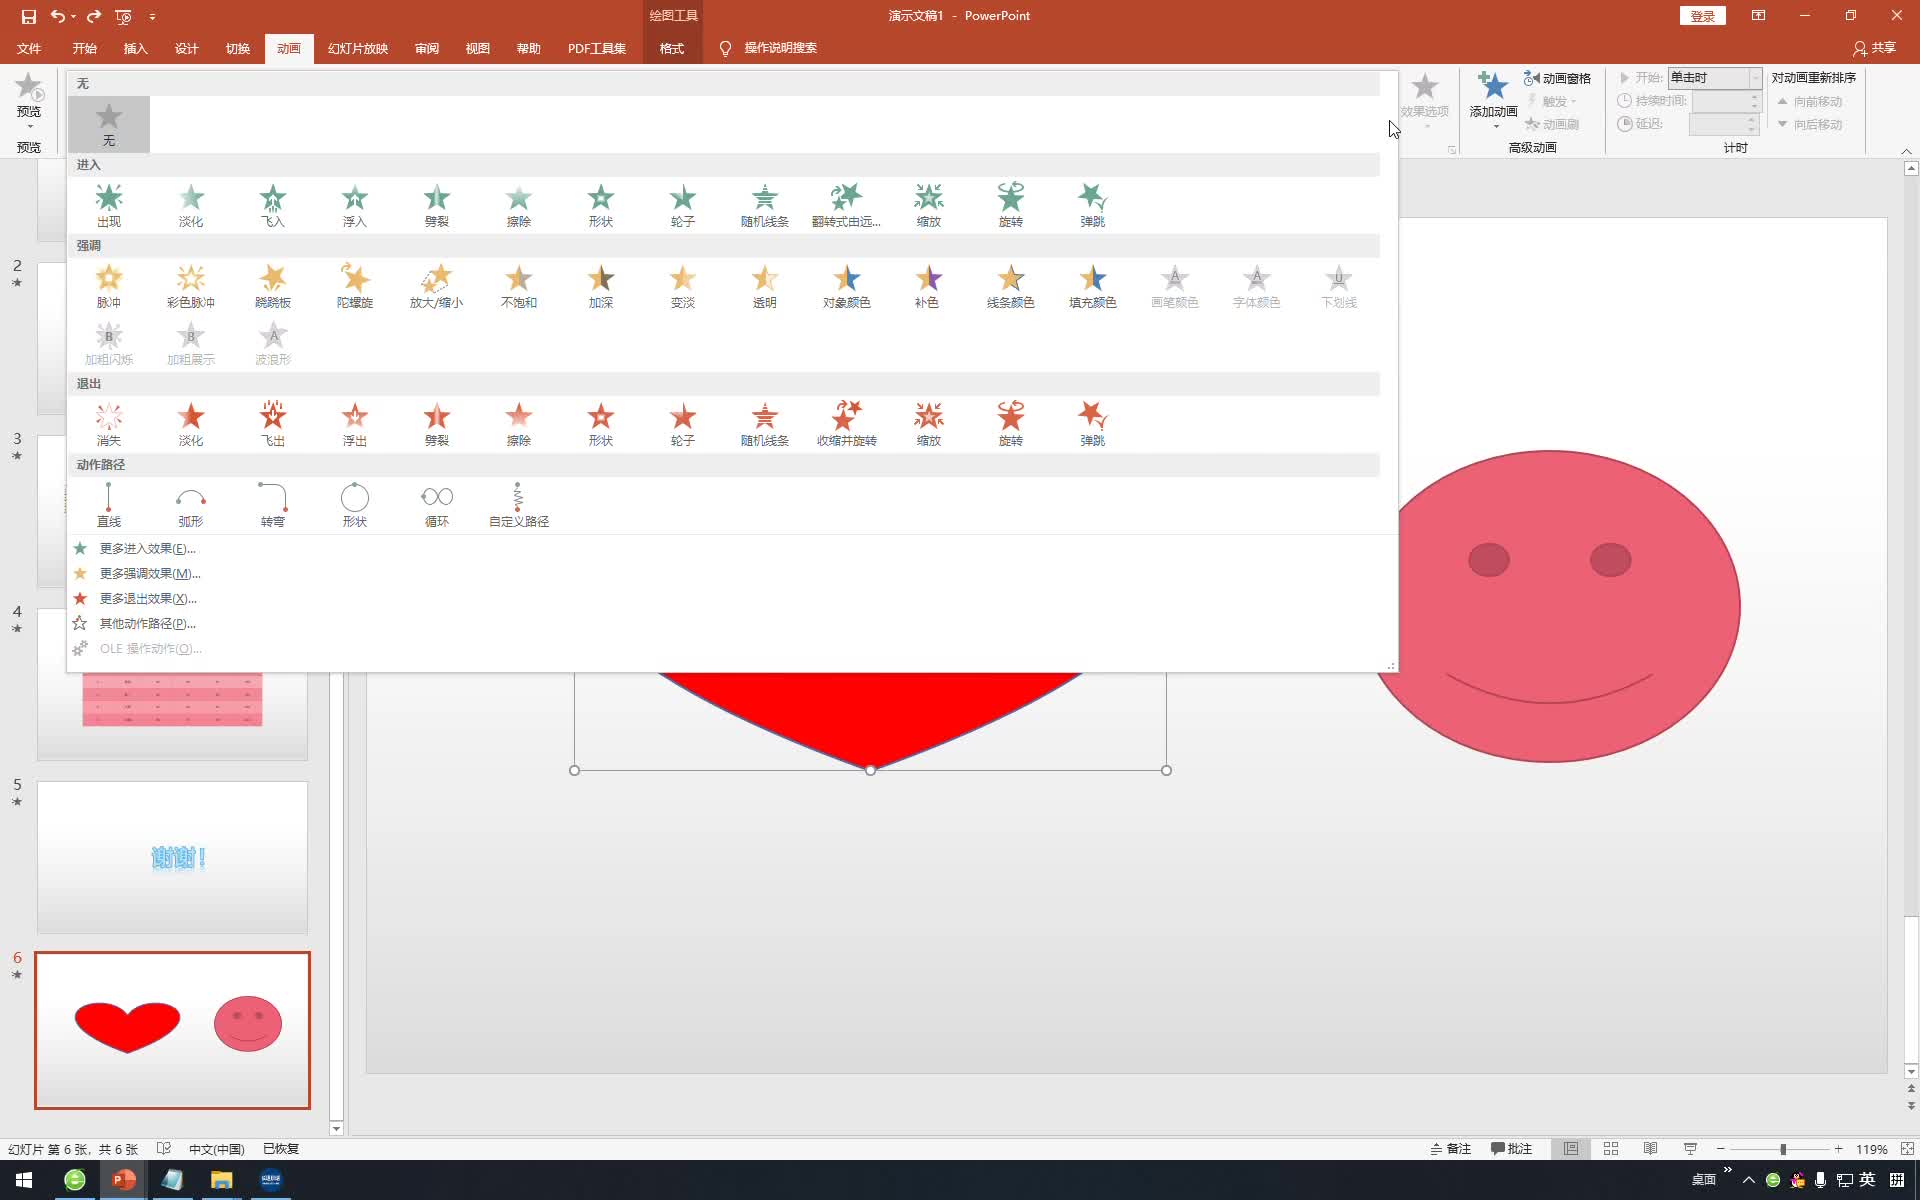Start slideshow from status bar icon
Screen dimensions: 1920x1200
[1690, 1149]
